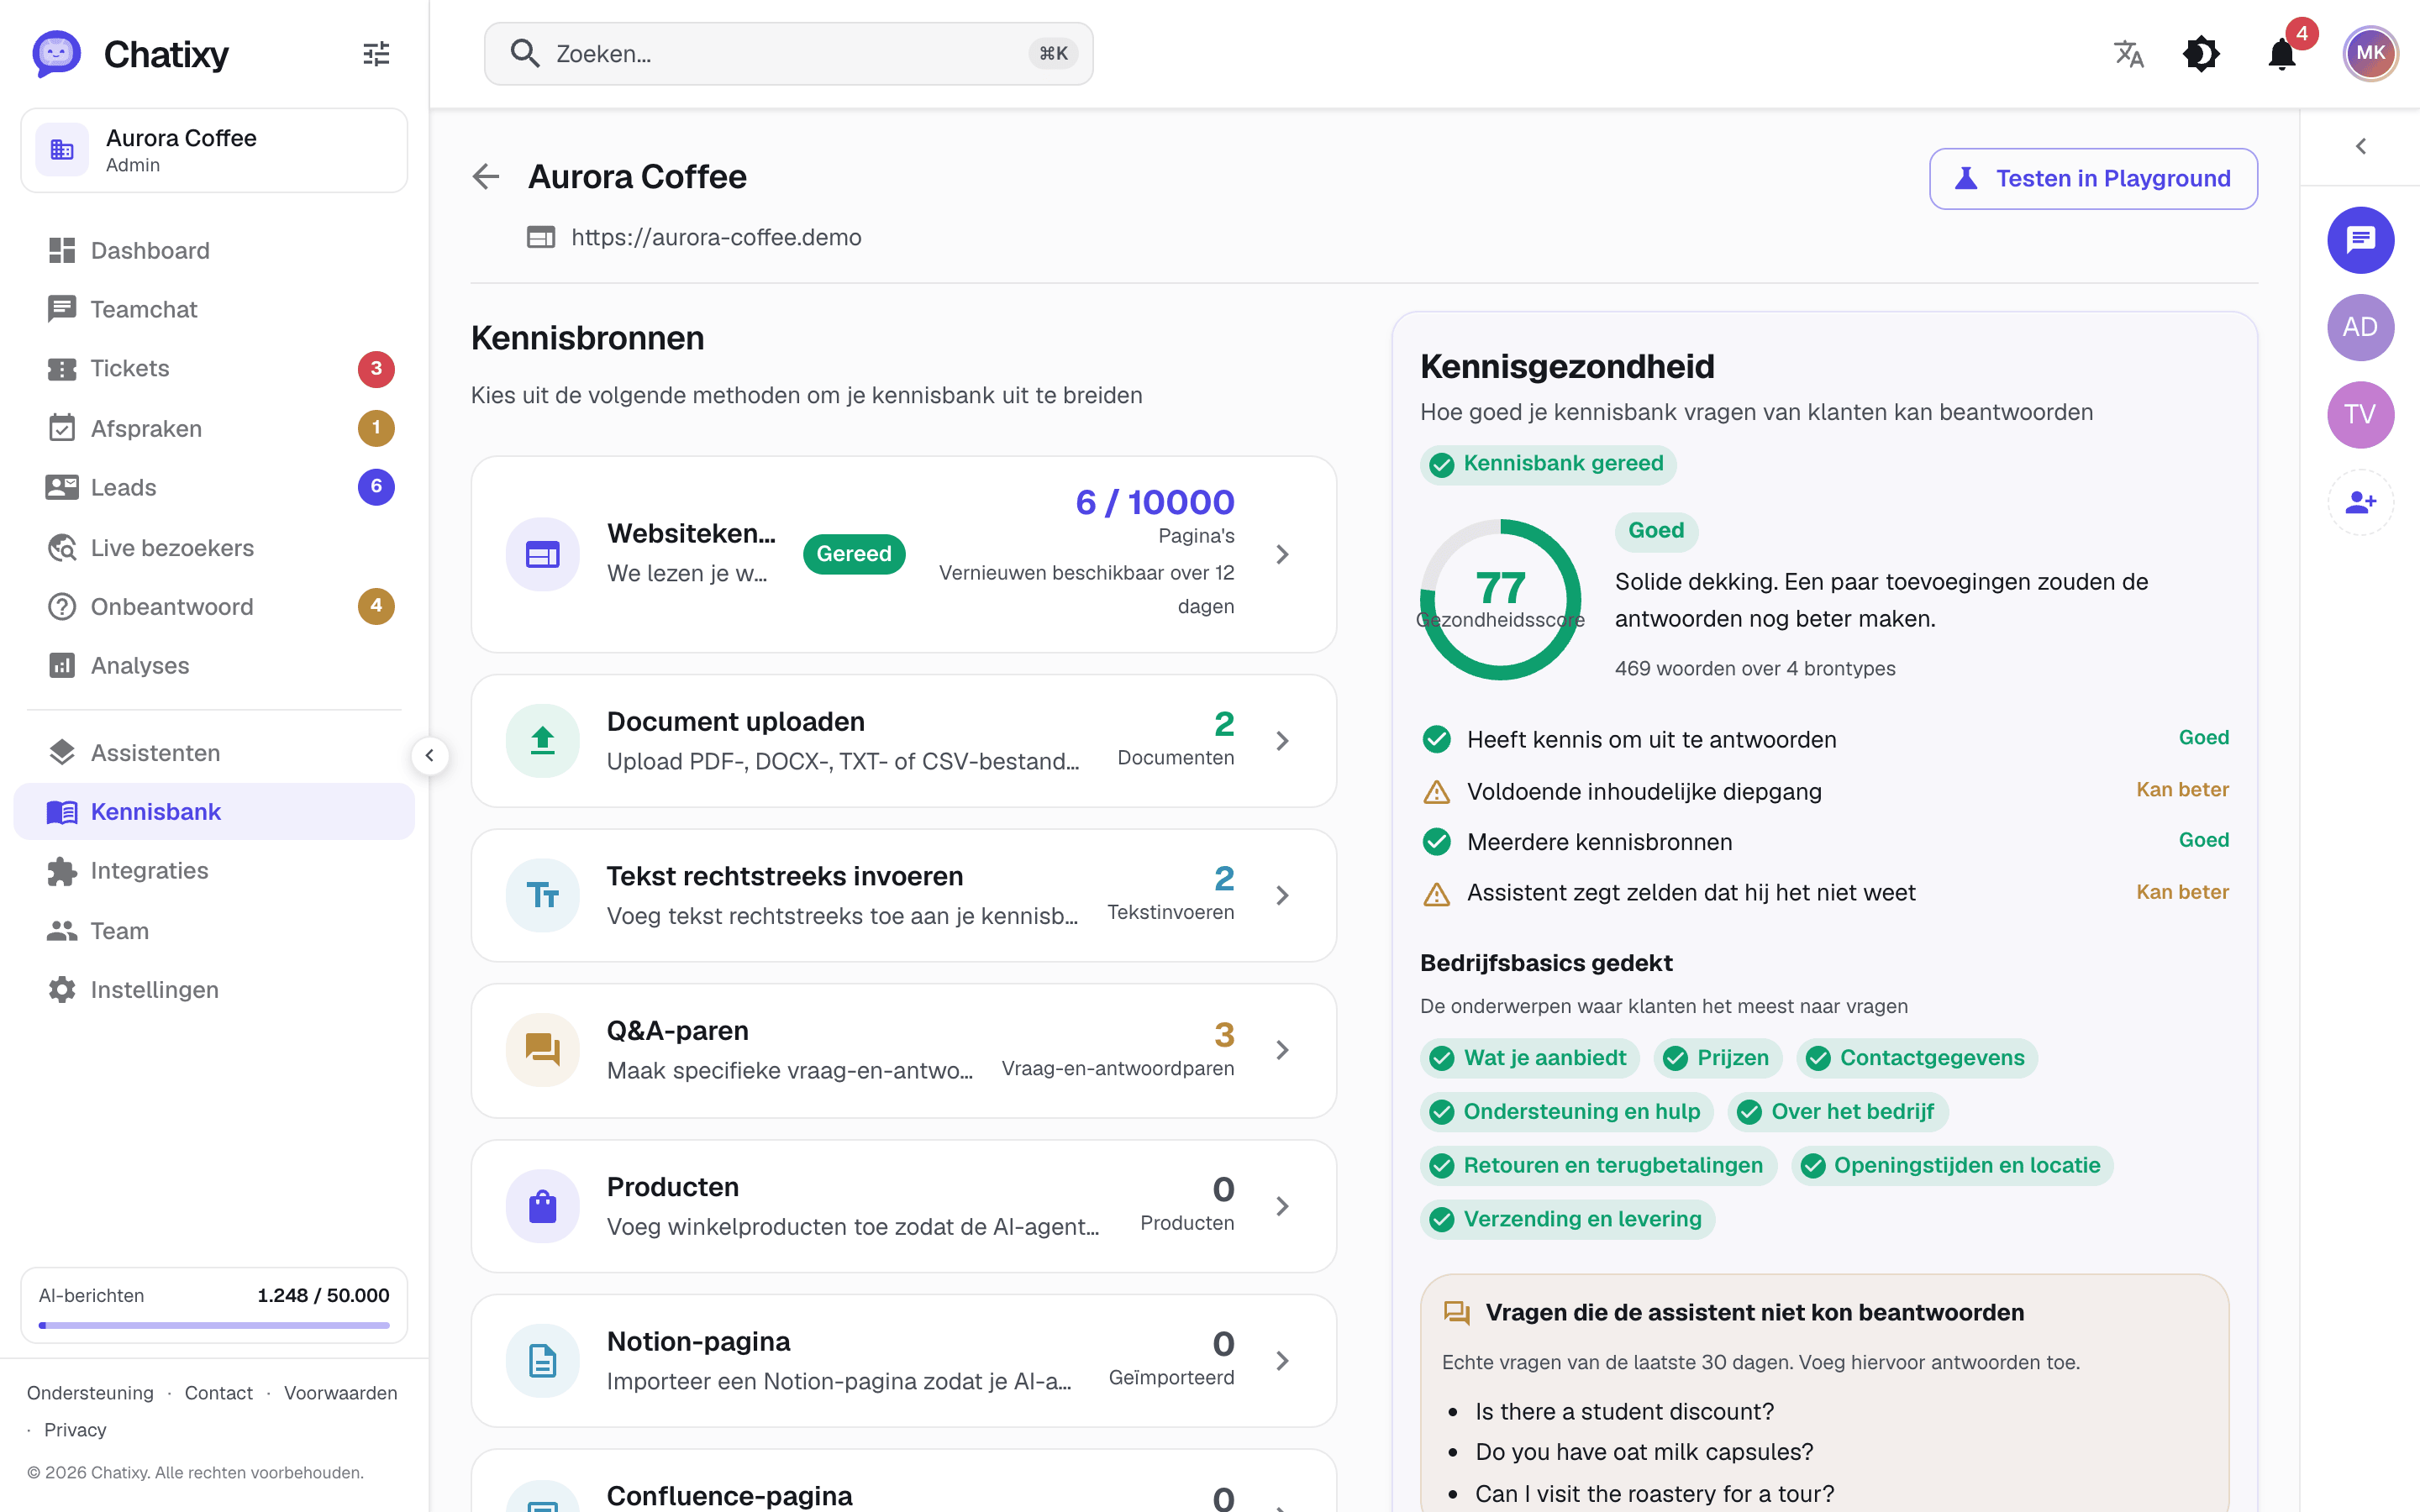Click the text input Tt icon
The image size is (2420, 1512).
click(x=543, y=895)
